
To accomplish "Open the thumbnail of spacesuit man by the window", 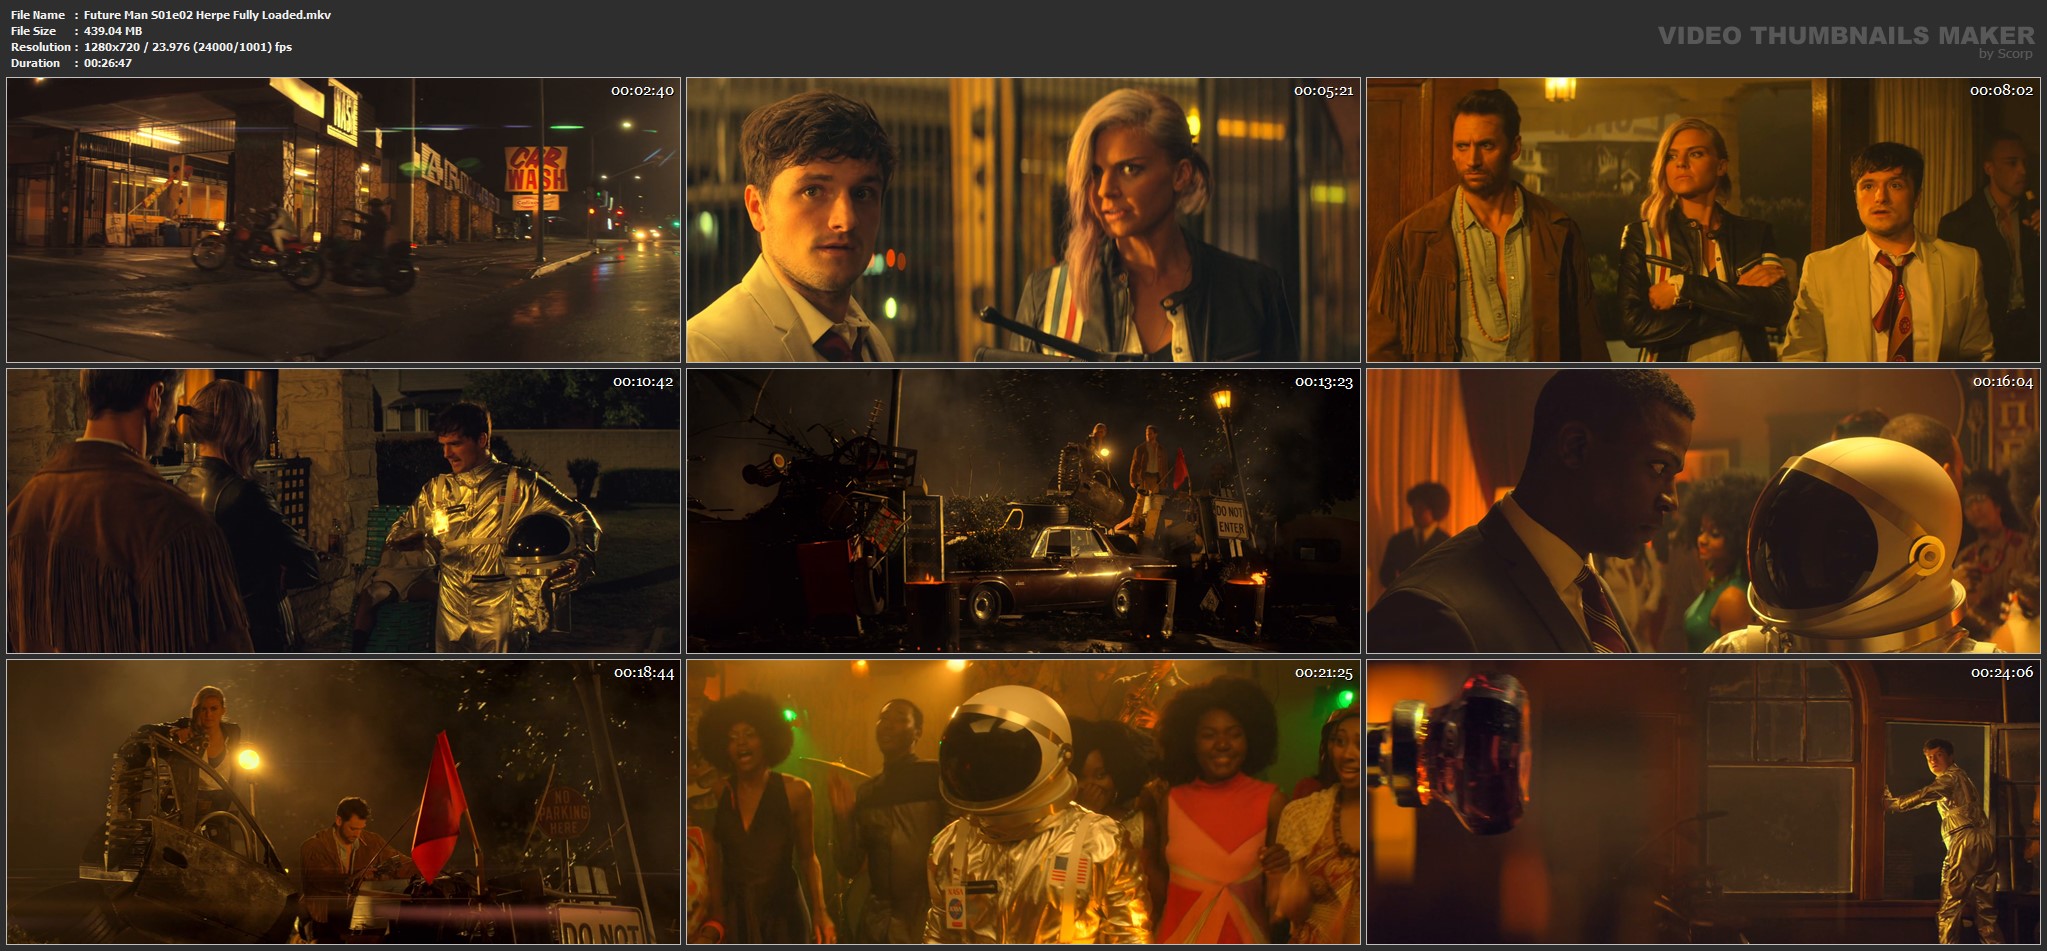I will coord(1703,802).
